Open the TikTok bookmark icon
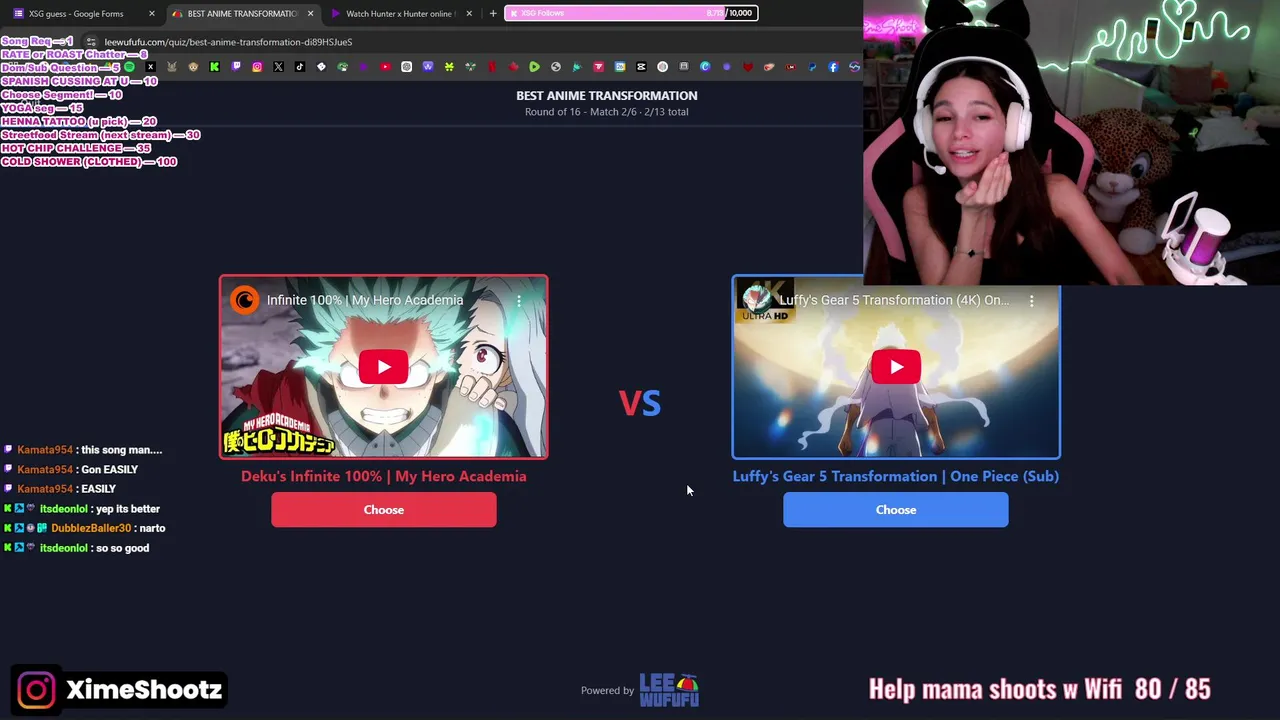The height and width of the screenshot is (720, 1280). (x=300, y=67)
